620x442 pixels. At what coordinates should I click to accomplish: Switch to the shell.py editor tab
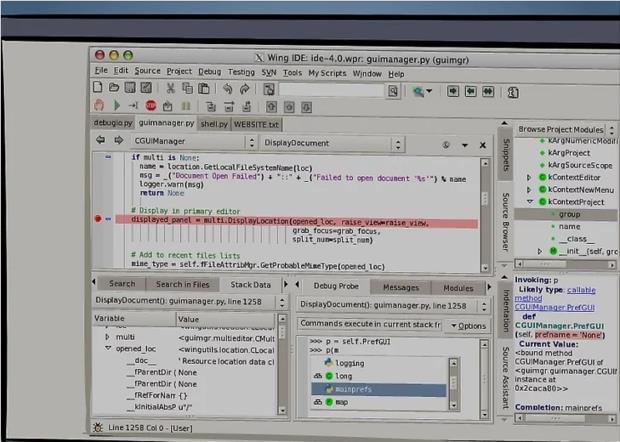click(214, 124)
